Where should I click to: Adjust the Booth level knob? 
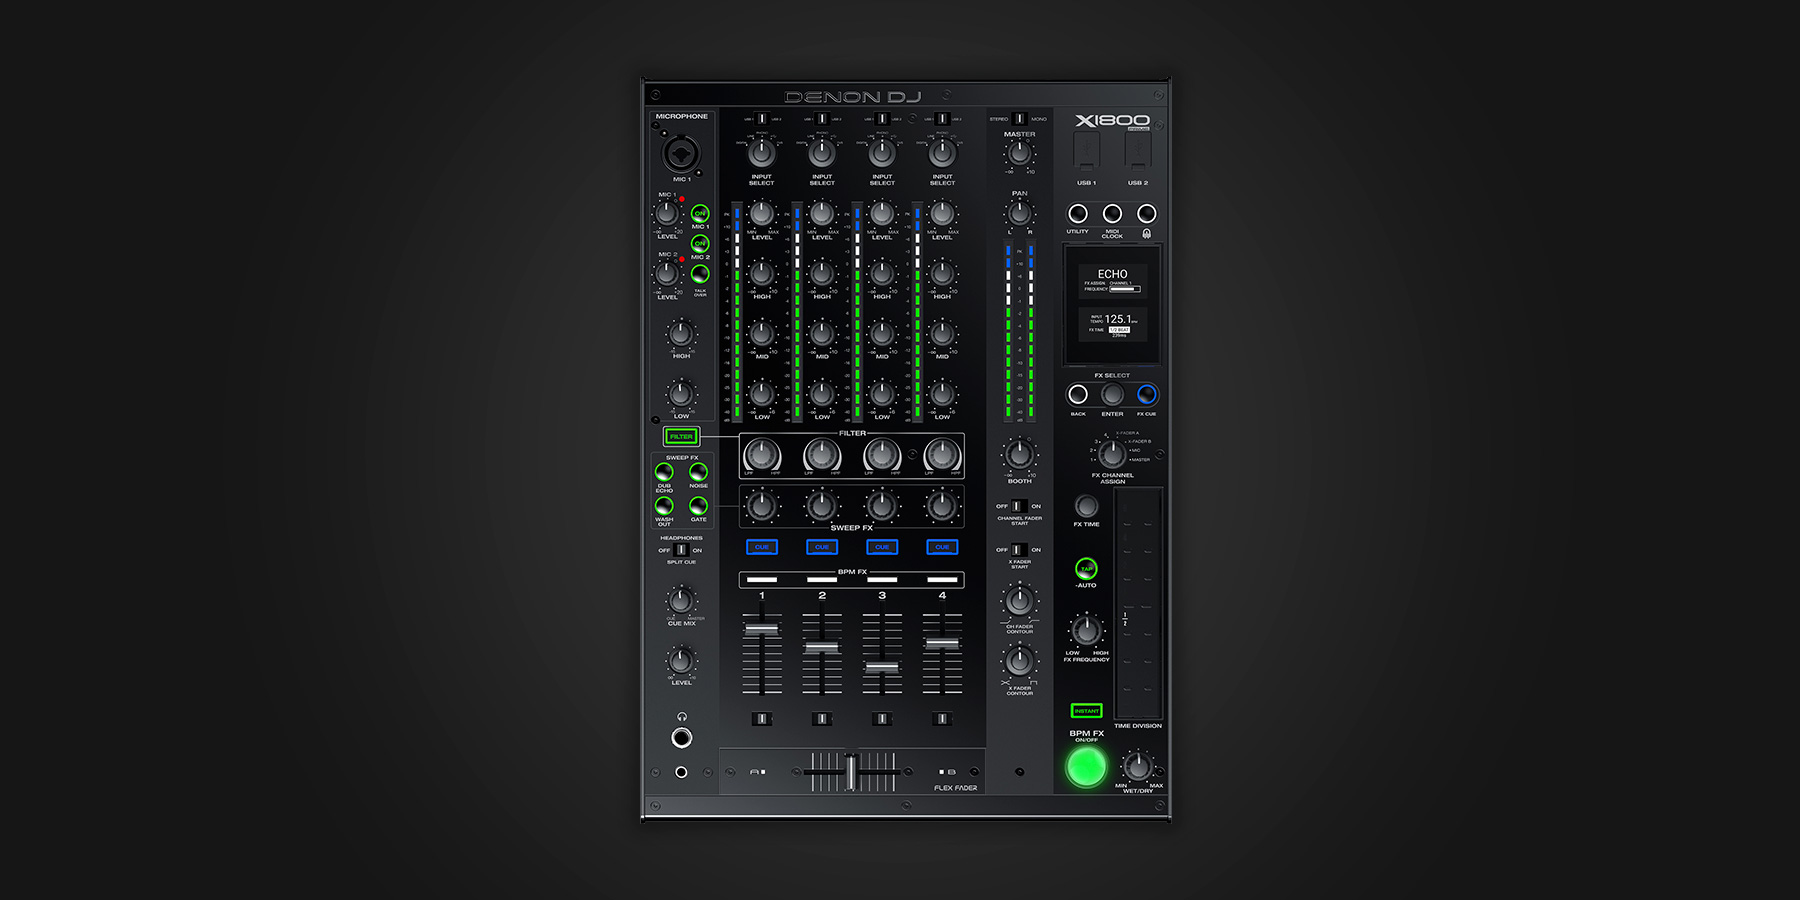[1019, 454]
